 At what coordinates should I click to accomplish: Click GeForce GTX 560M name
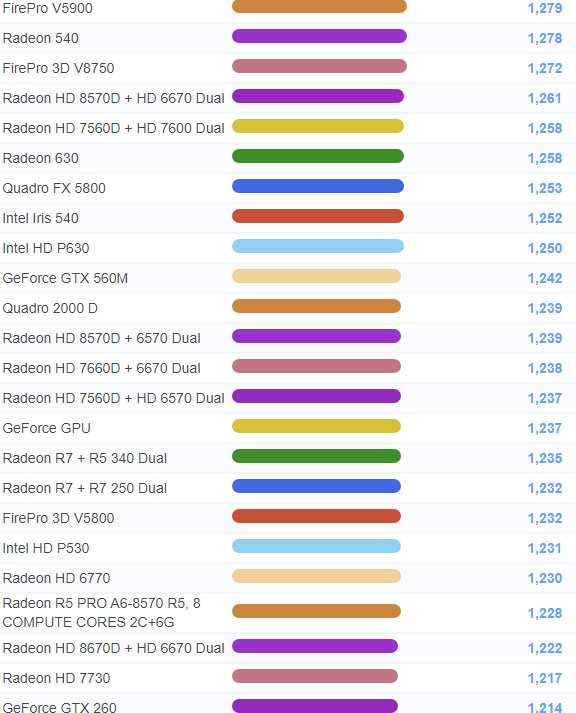coord(65,278)
